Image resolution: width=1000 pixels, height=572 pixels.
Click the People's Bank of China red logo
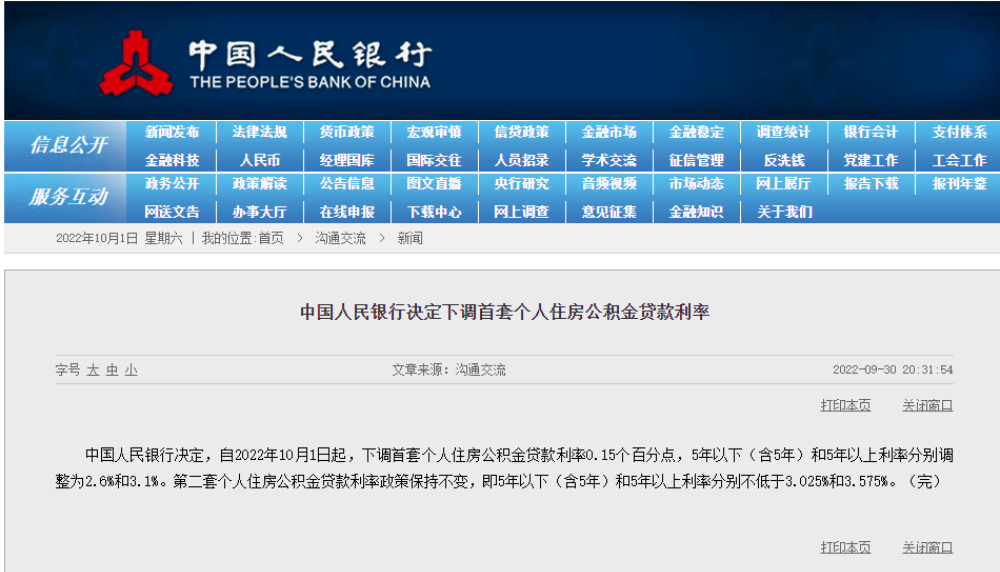tap(137, 63)
